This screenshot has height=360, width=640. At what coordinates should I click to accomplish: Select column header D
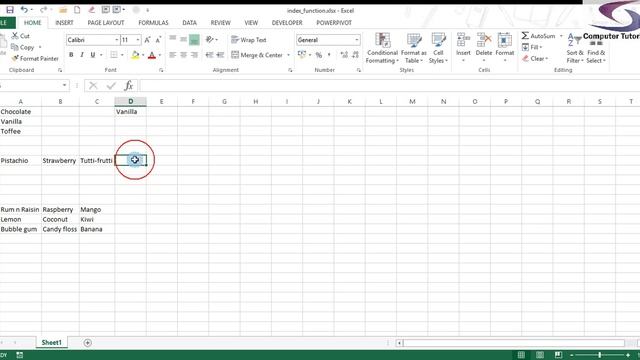click(131, 101)
